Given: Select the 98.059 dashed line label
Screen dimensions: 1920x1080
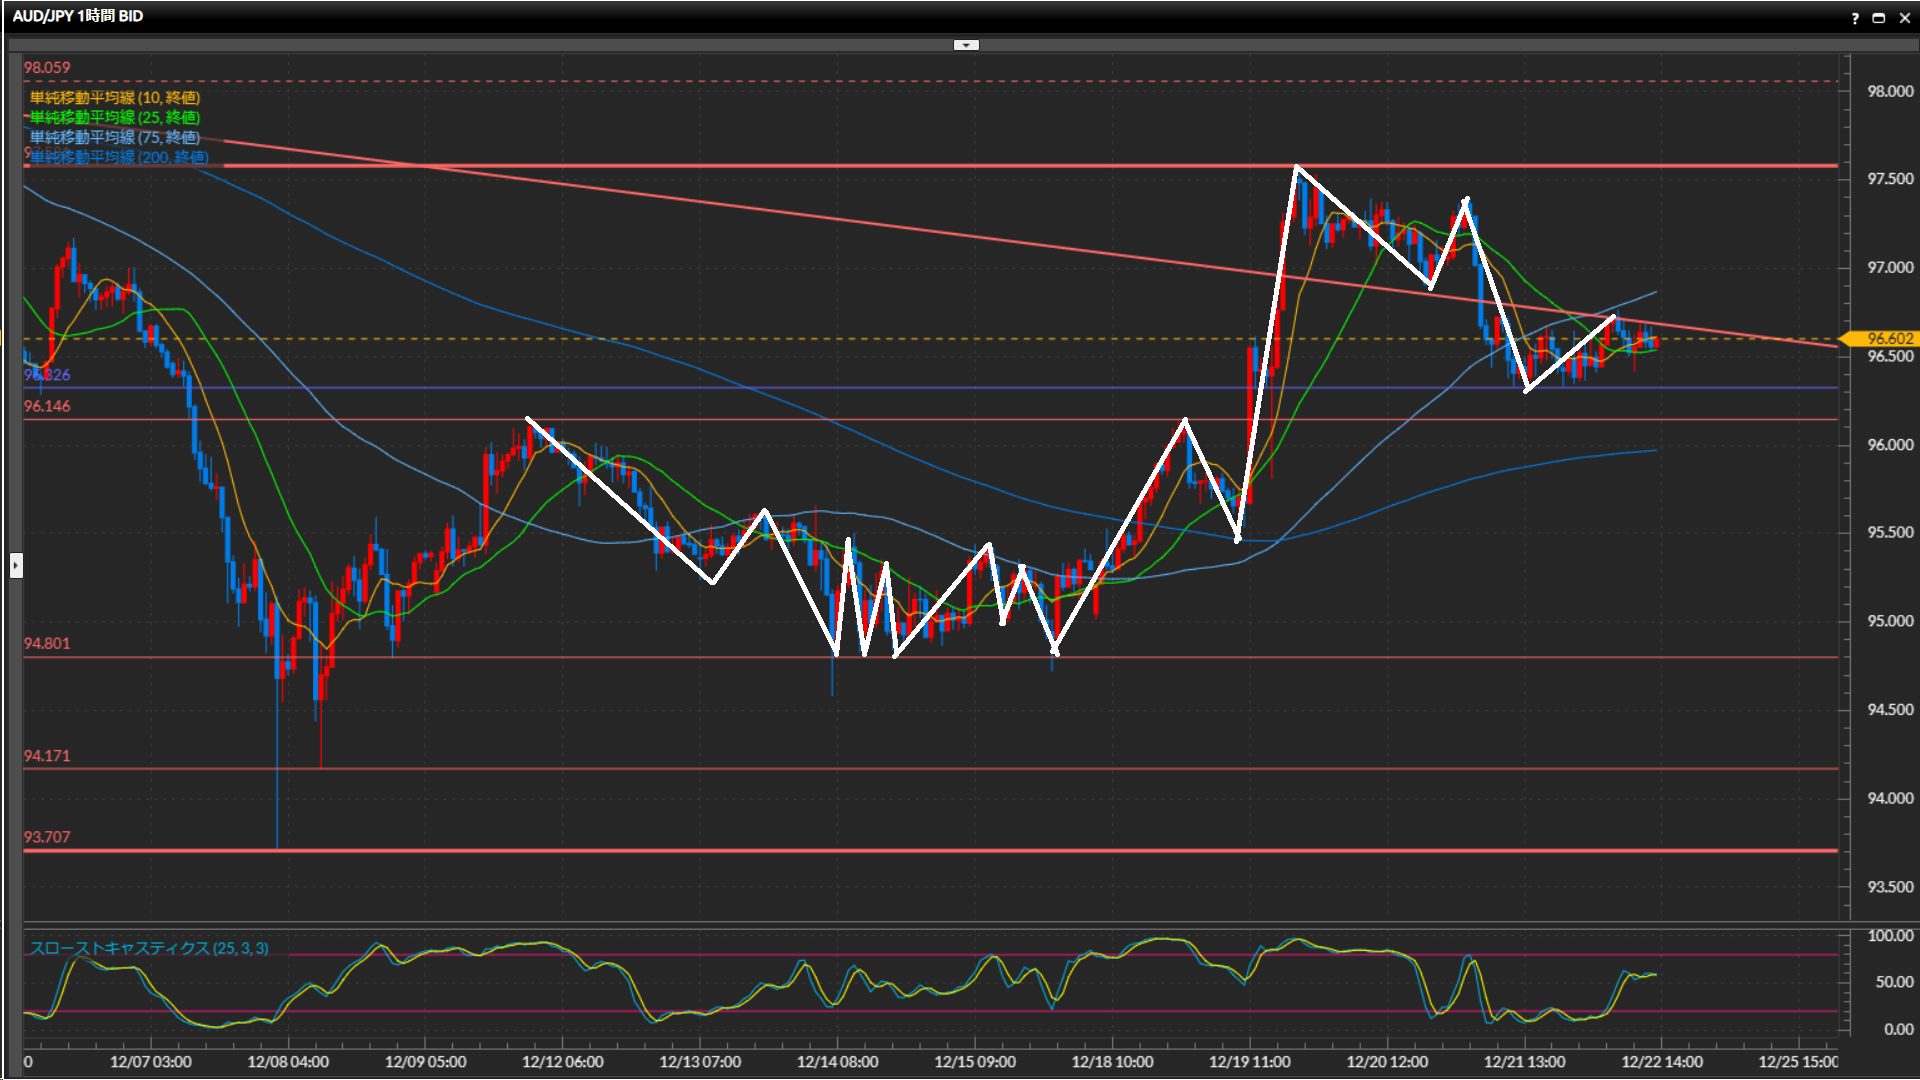Looking at the screenshot, I should pos(47,68).
